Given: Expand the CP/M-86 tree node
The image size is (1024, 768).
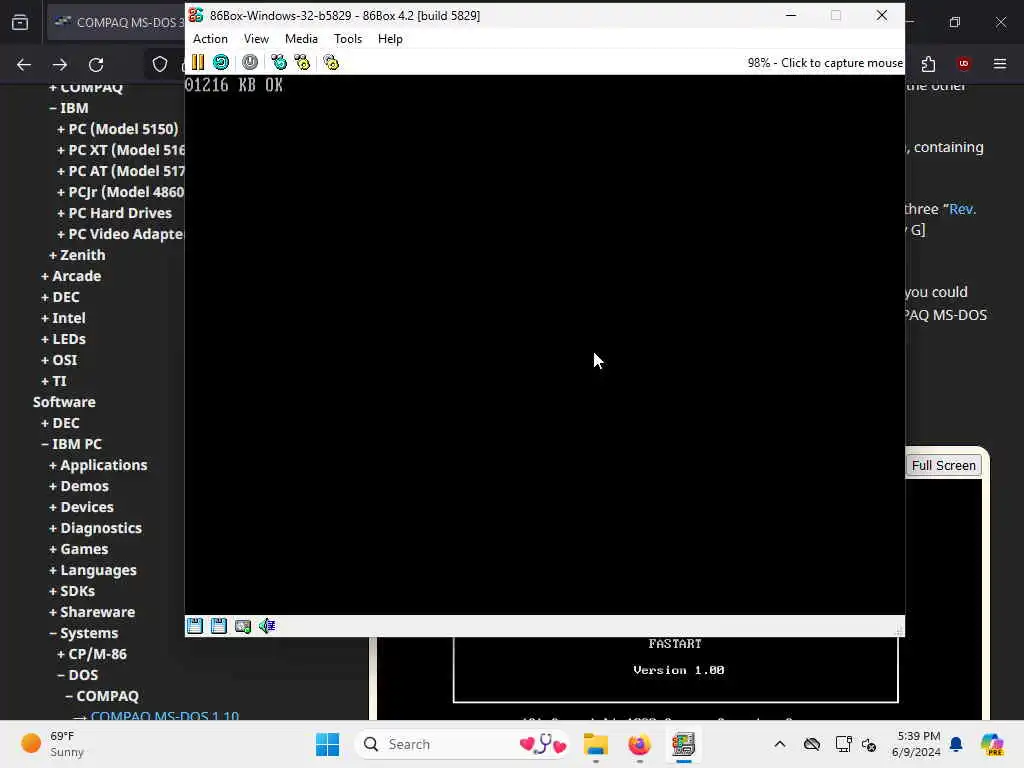Looking at the screenshot, I should coord(92,654).
